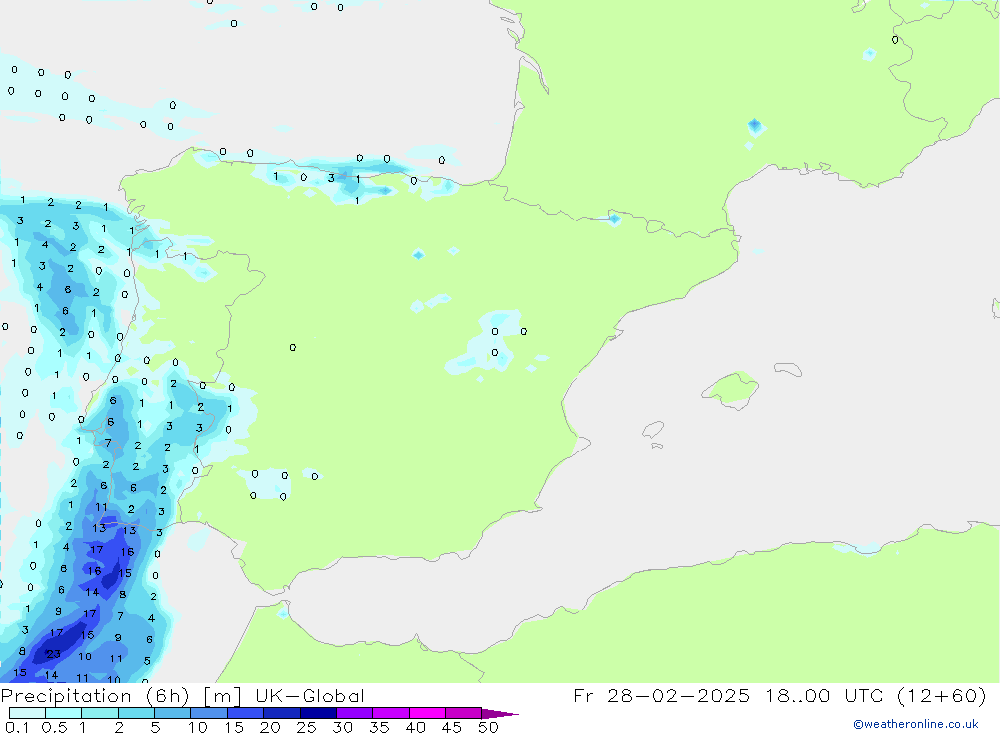
Task: Click the 5 to 10 legend color box
Action: [173, 713]
